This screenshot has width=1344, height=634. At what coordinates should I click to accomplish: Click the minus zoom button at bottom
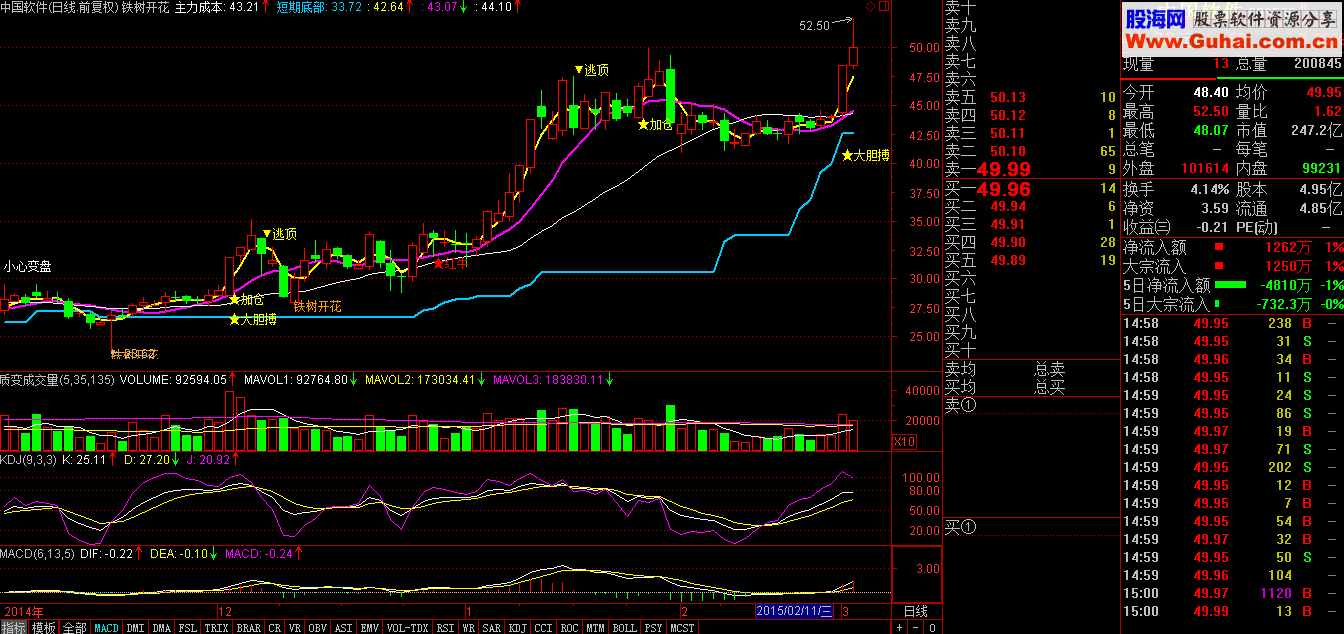pyautogui.click(x=914, y=627)
